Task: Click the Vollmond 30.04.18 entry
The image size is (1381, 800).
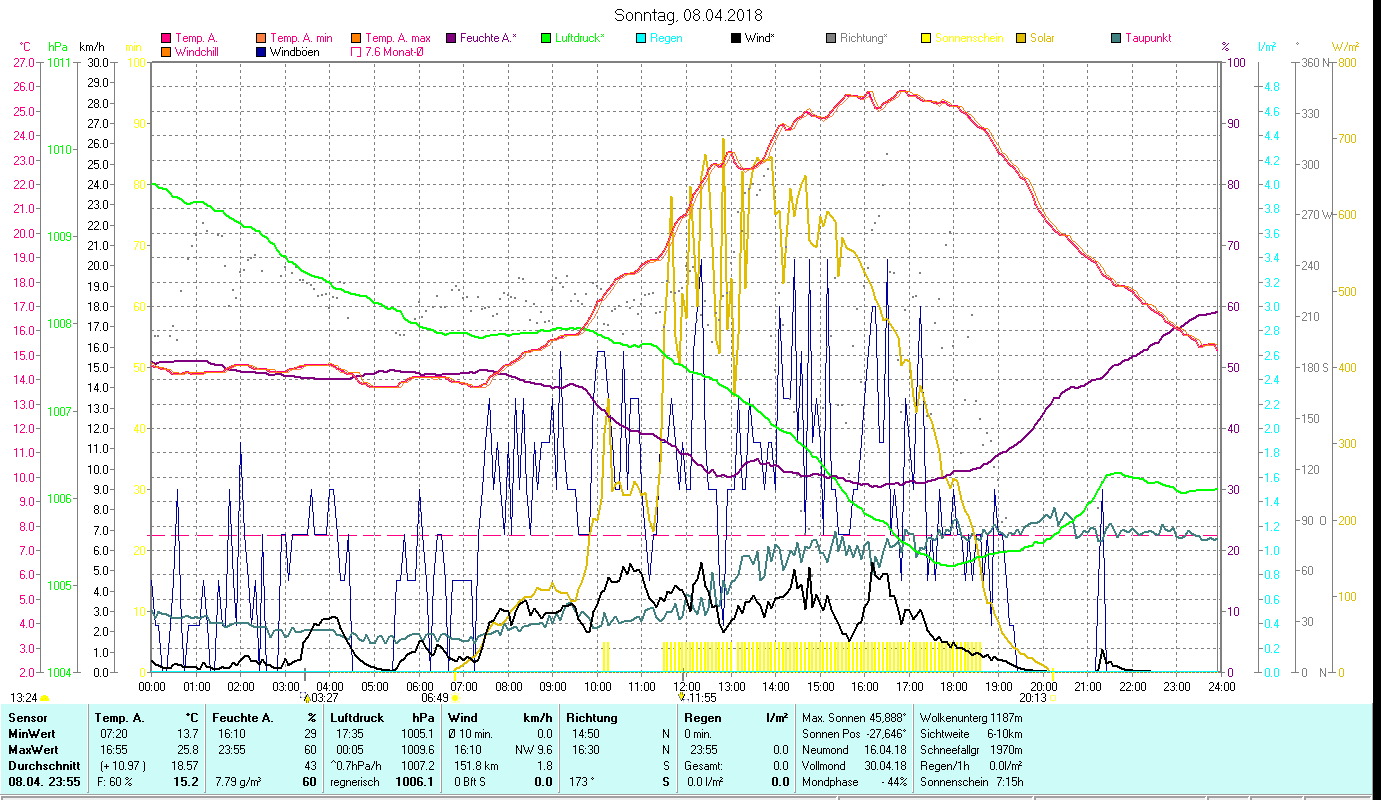Action: click(x=854, y=766)
